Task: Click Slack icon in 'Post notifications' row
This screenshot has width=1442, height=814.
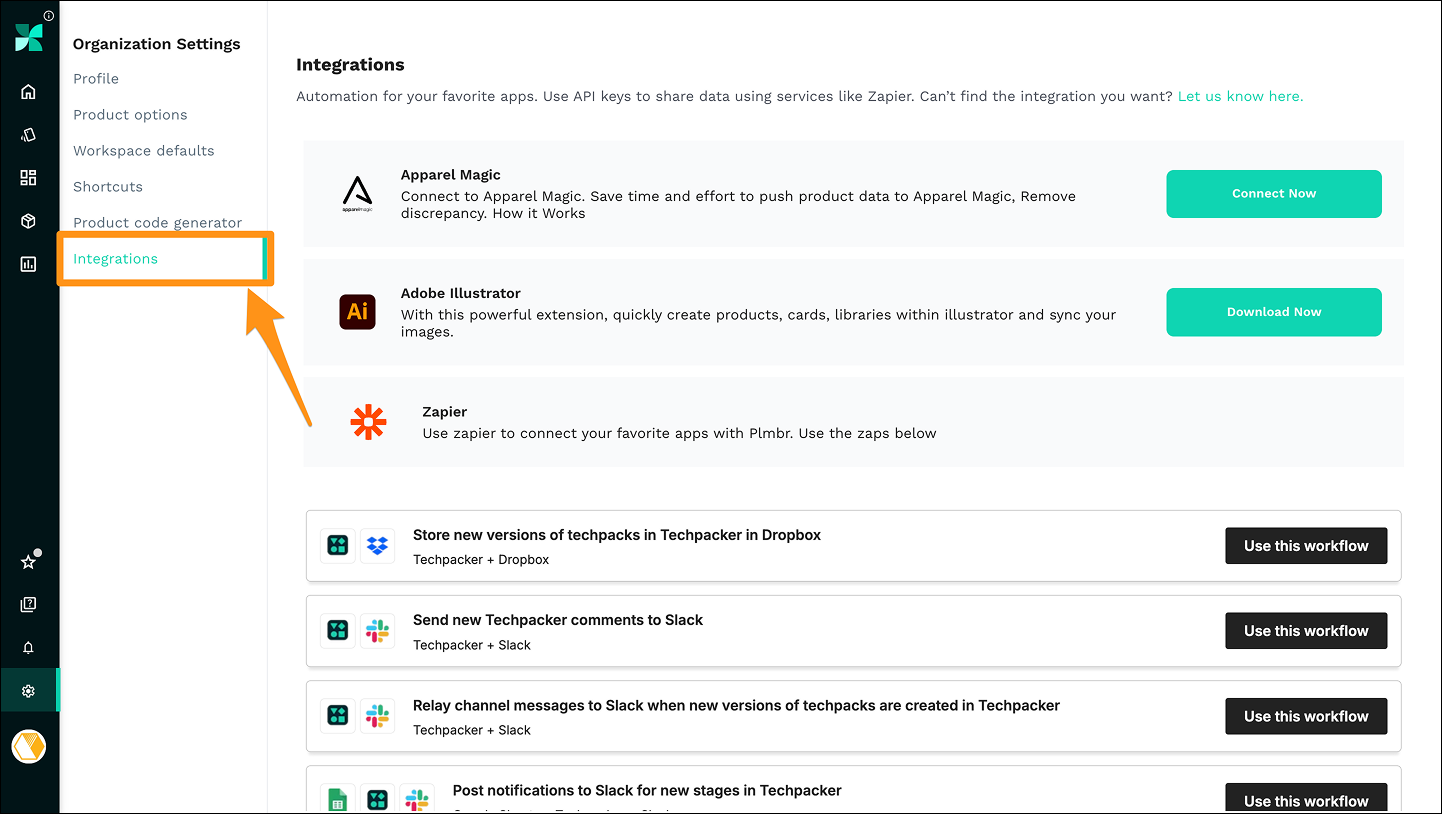Action: click(417, 800)
